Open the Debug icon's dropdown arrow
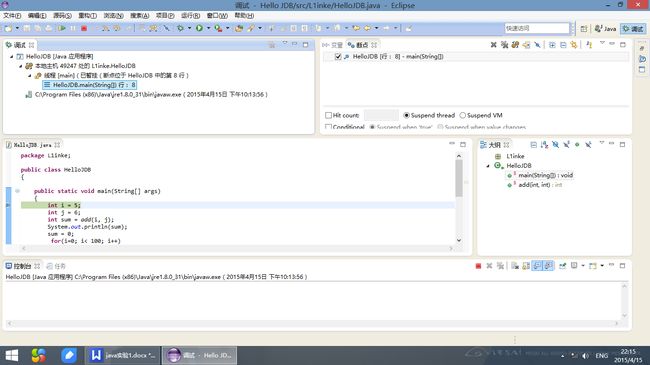 189,28
